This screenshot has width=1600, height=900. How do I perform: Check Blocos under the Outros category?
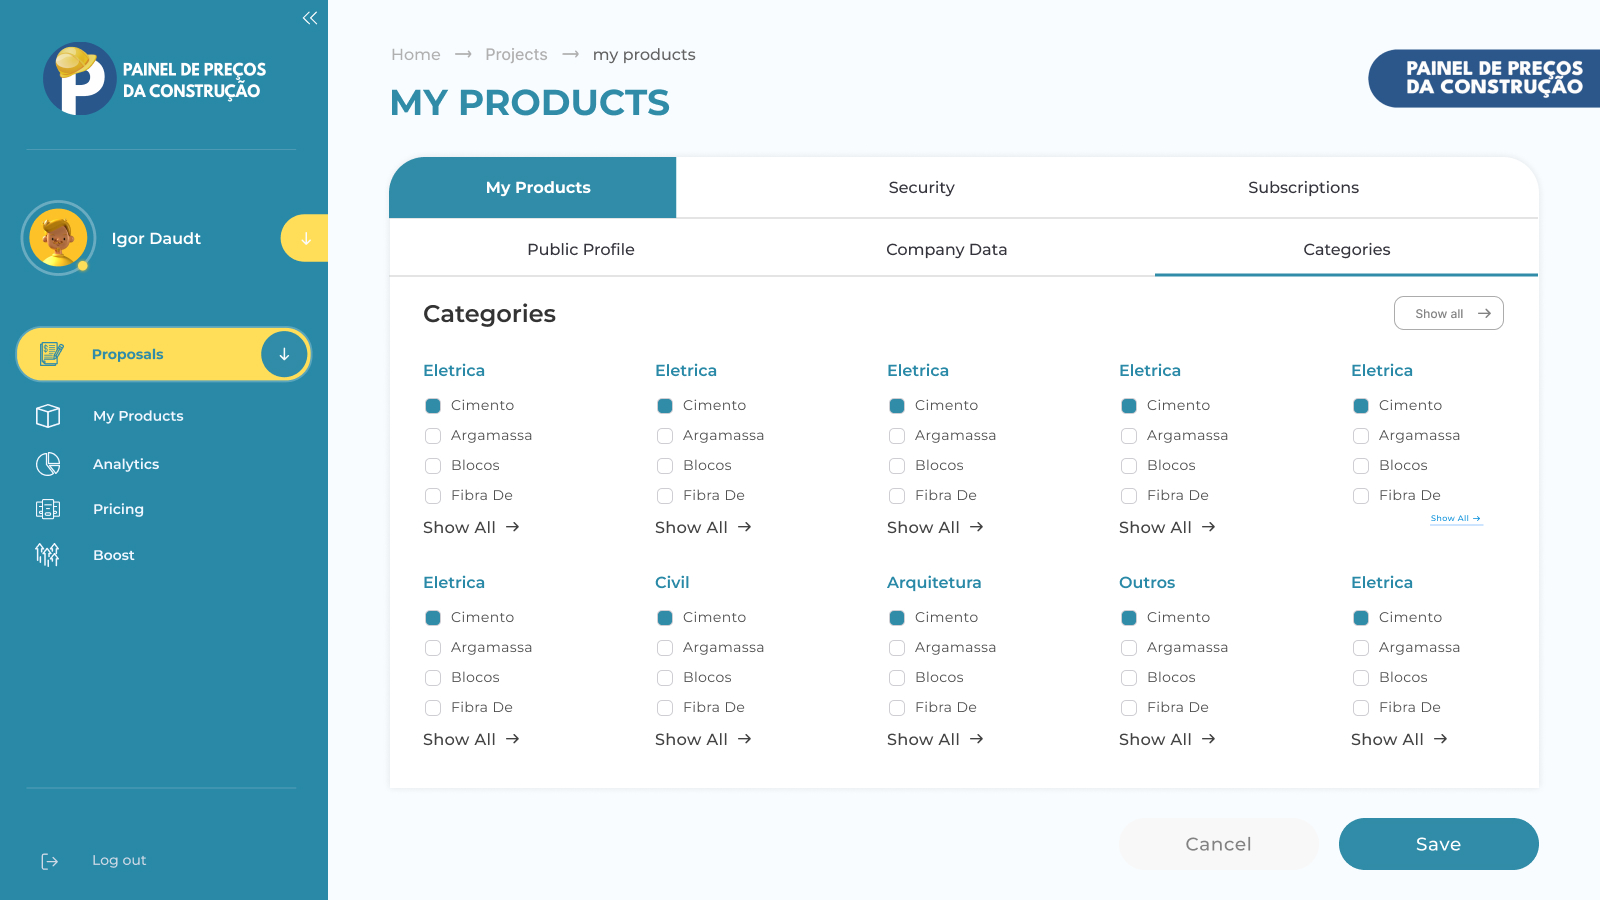[1129, 678]
